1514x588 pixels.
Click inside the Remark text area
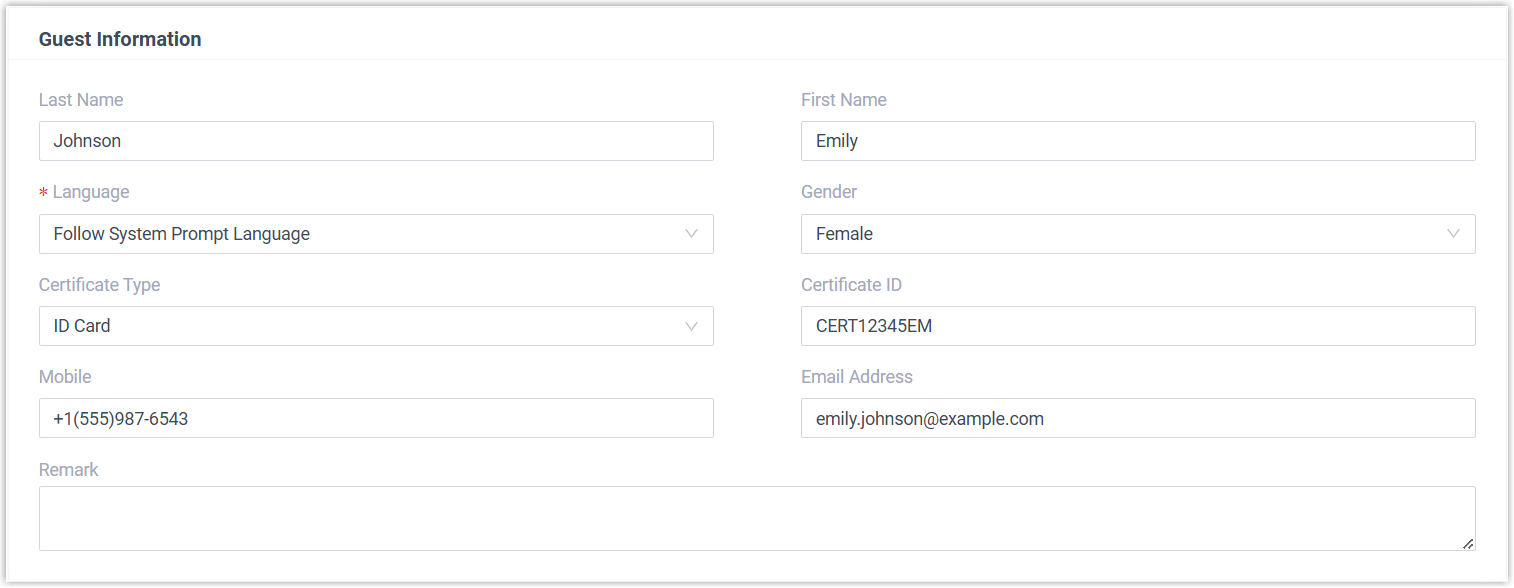[757, 518]
